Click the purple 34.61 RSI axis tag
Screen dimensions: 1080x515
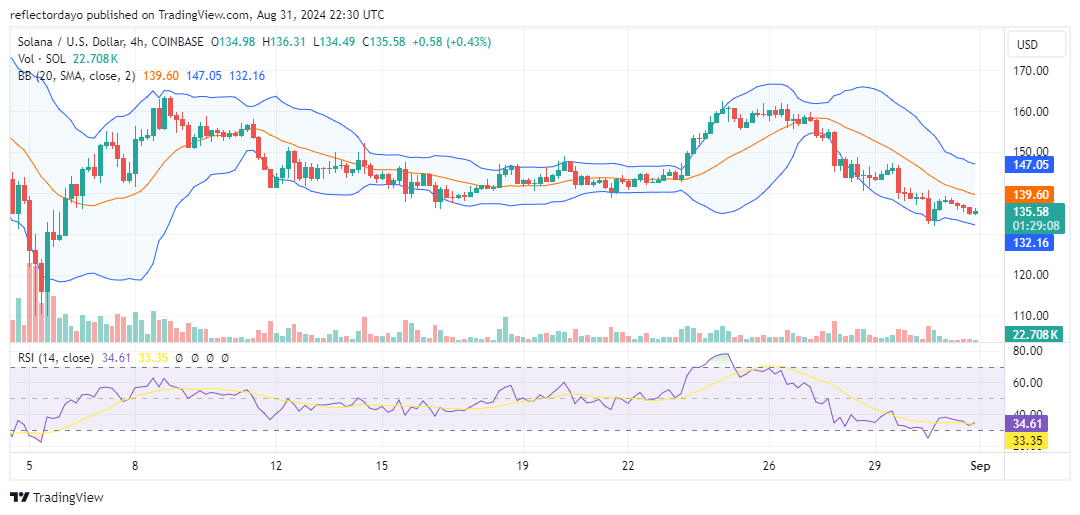(1028, 423)
